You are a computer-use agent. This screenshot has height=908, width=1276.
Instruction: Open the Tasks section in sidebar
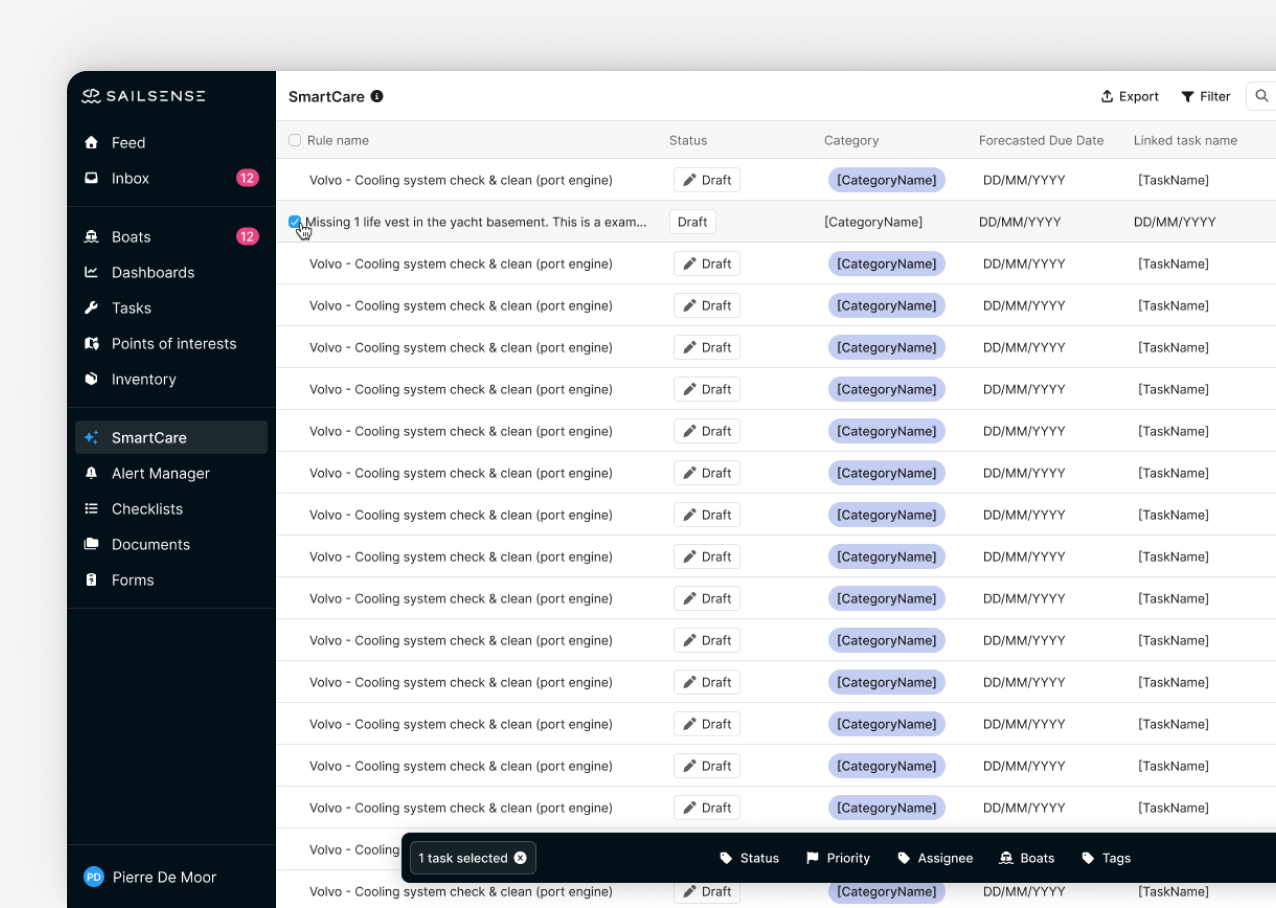click(131, 308)
